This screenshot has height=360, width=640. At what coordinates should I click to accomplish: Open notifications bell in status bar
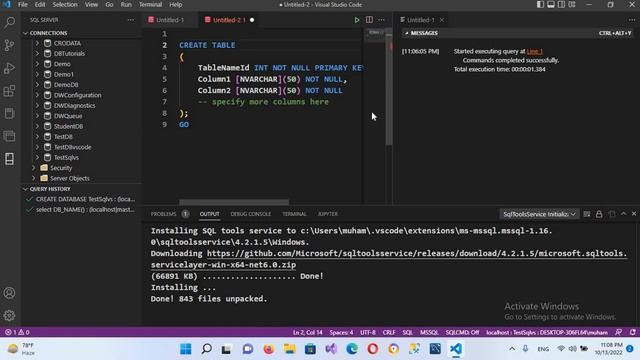(633, 332)
